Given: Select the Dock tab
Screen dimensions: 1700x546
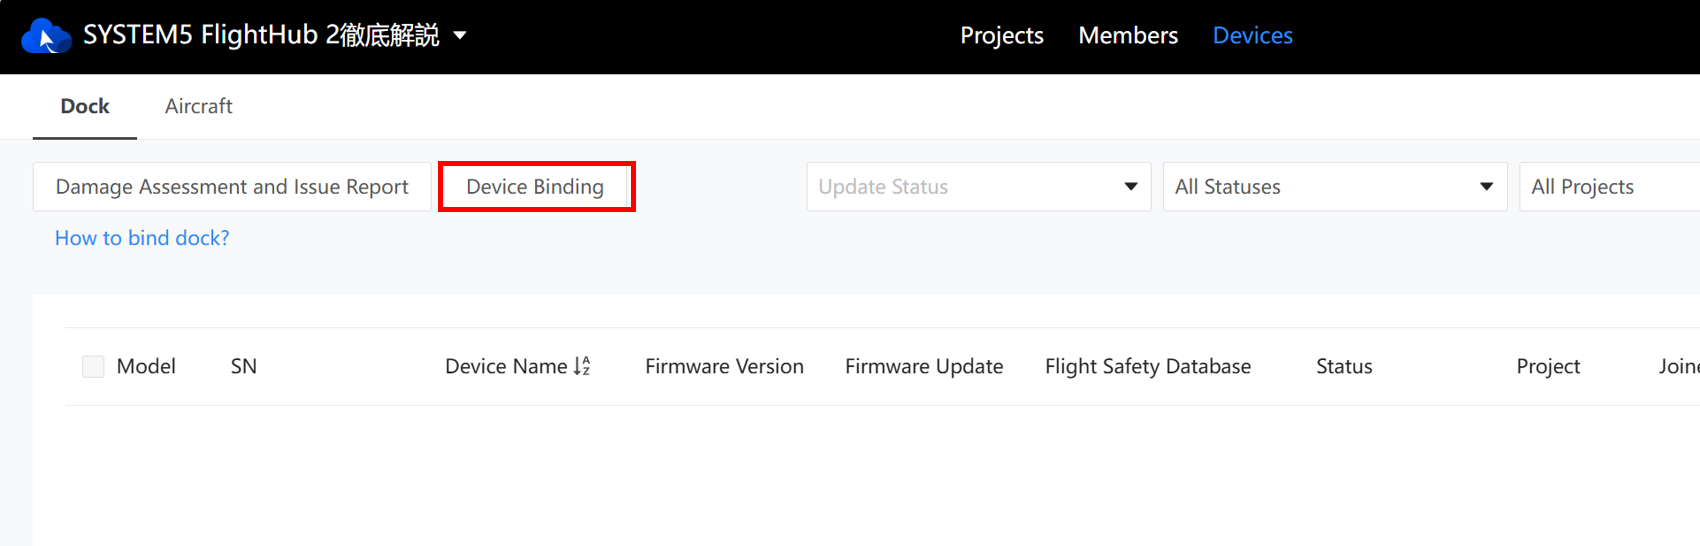Looking at the screenshot, I should coord(85,106).
